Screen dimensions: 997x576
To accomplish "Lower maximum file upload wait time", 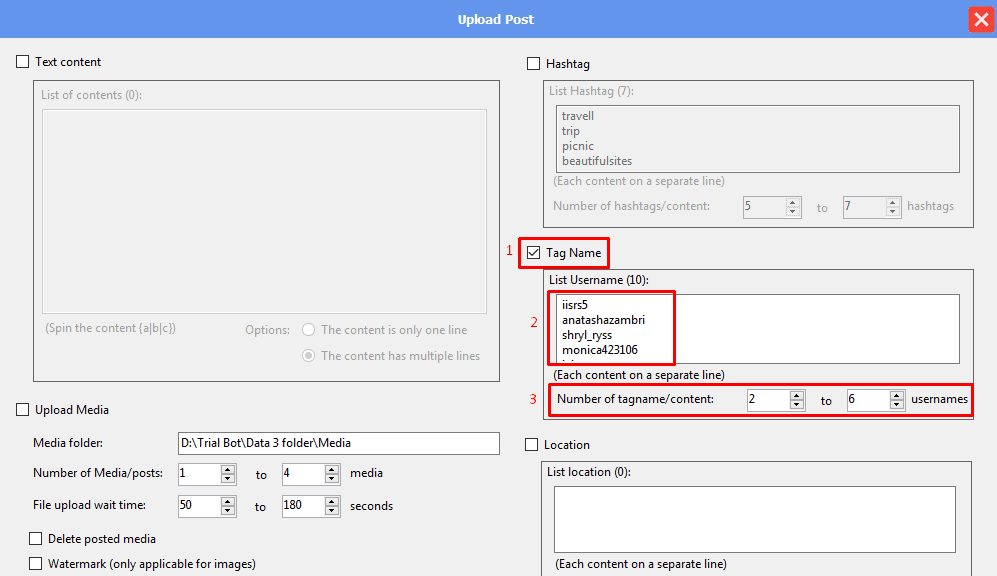I will pos(332,510).
